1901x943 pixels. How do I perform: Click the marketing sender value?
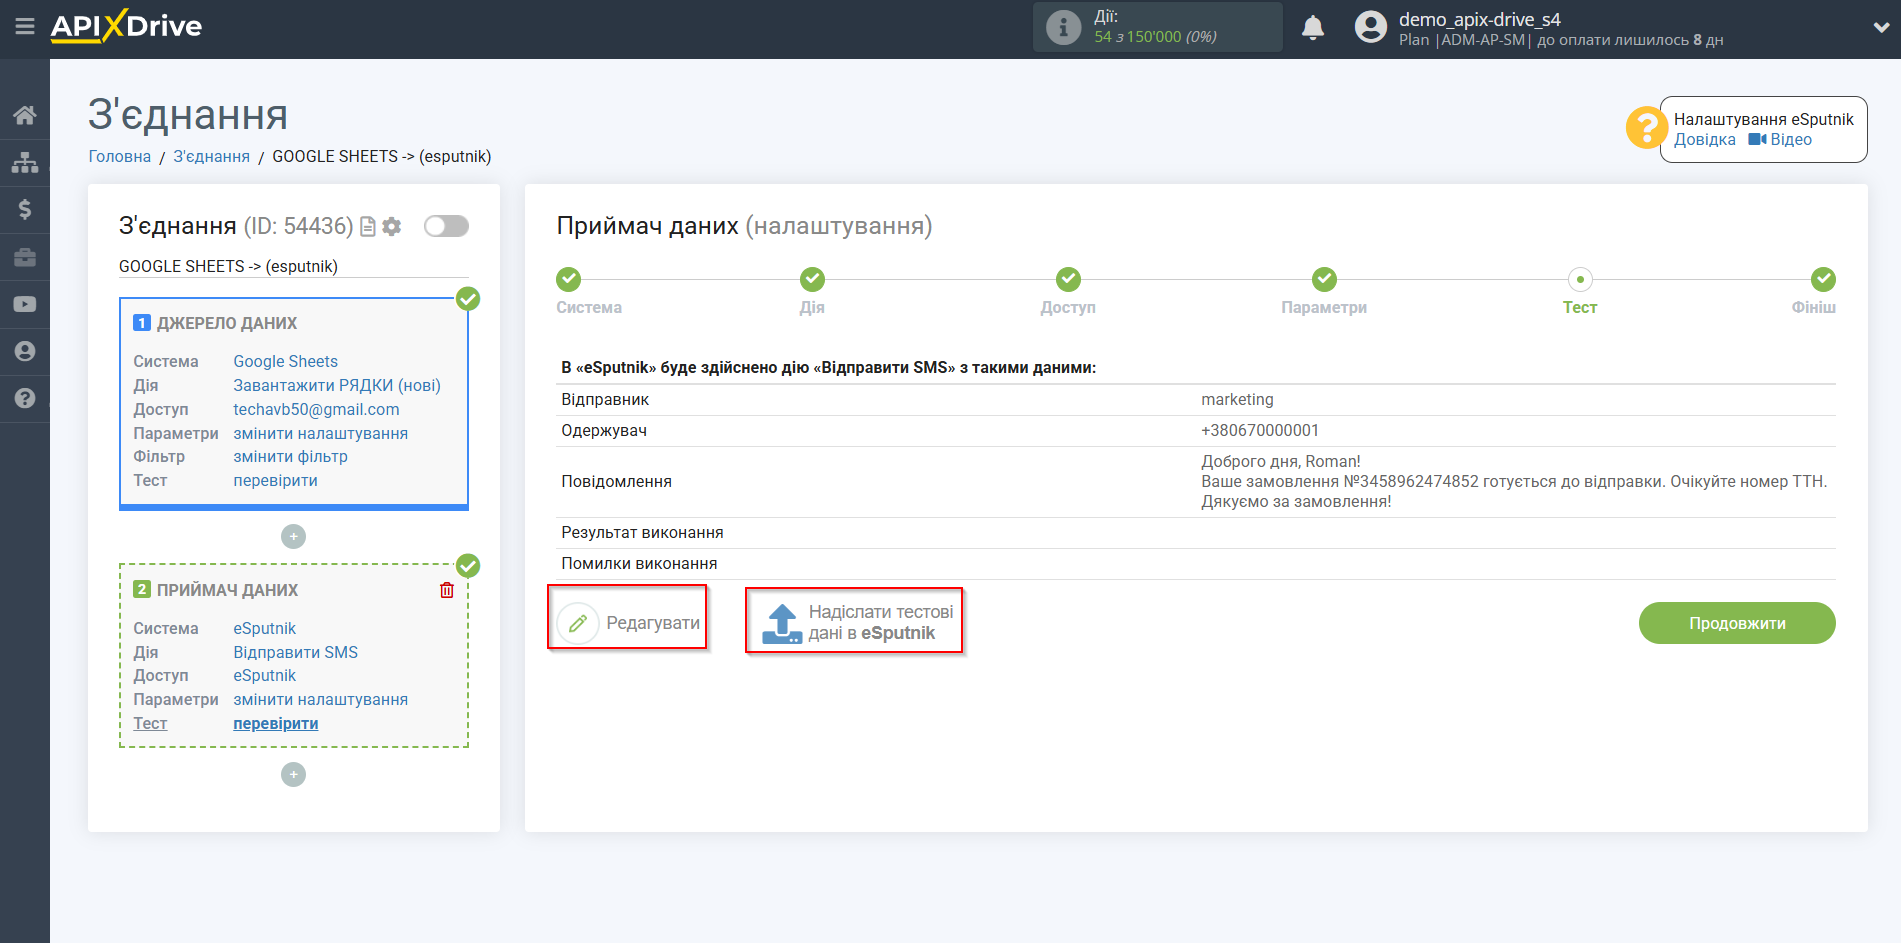(1237, 399)
